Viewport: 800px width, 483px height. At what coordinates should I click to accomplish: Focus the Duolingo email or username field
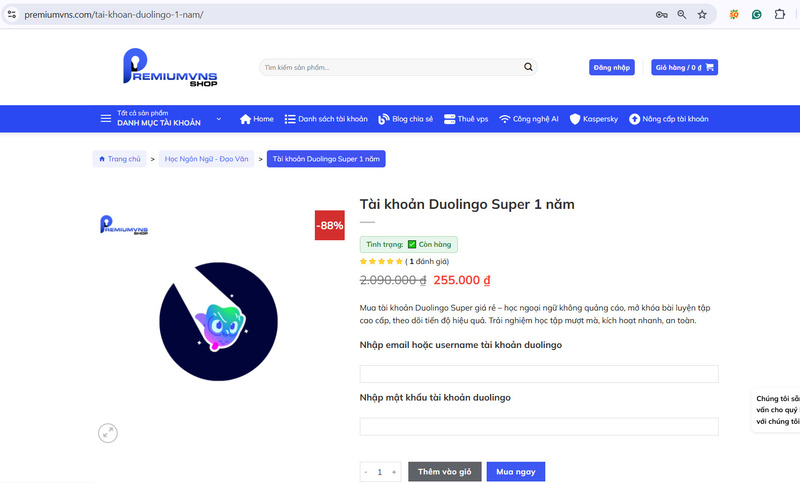(x=539, y=374)
